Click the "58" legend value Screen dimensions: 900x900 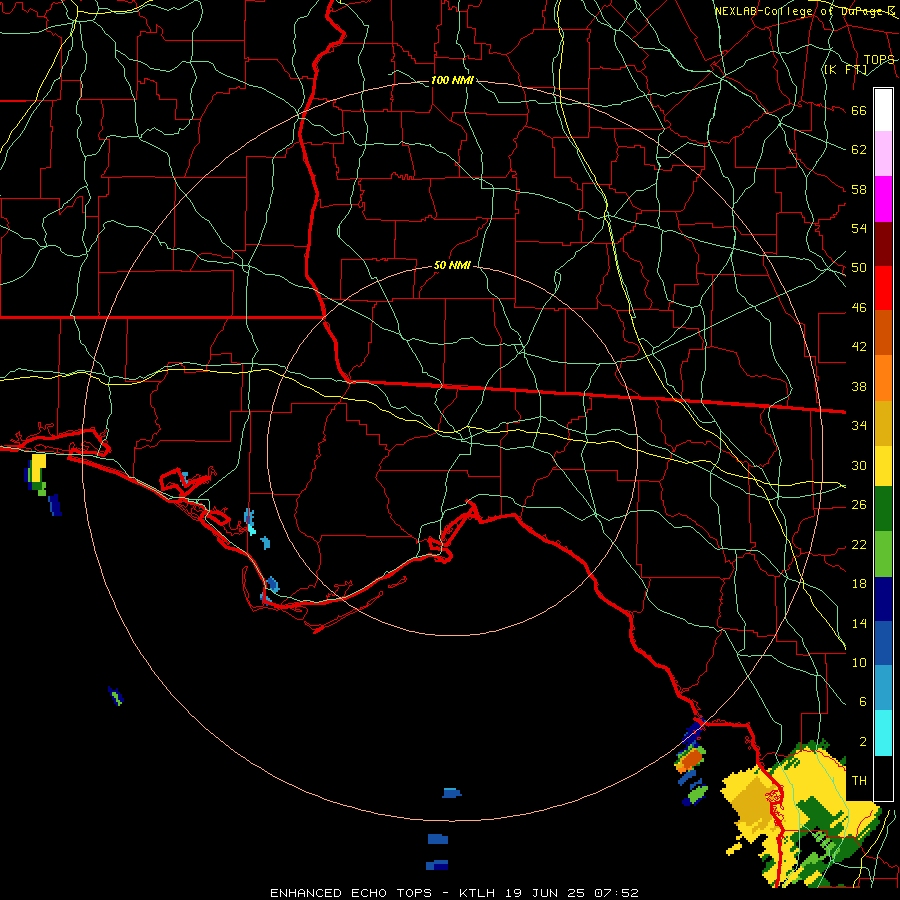click(x=859, y=189)
